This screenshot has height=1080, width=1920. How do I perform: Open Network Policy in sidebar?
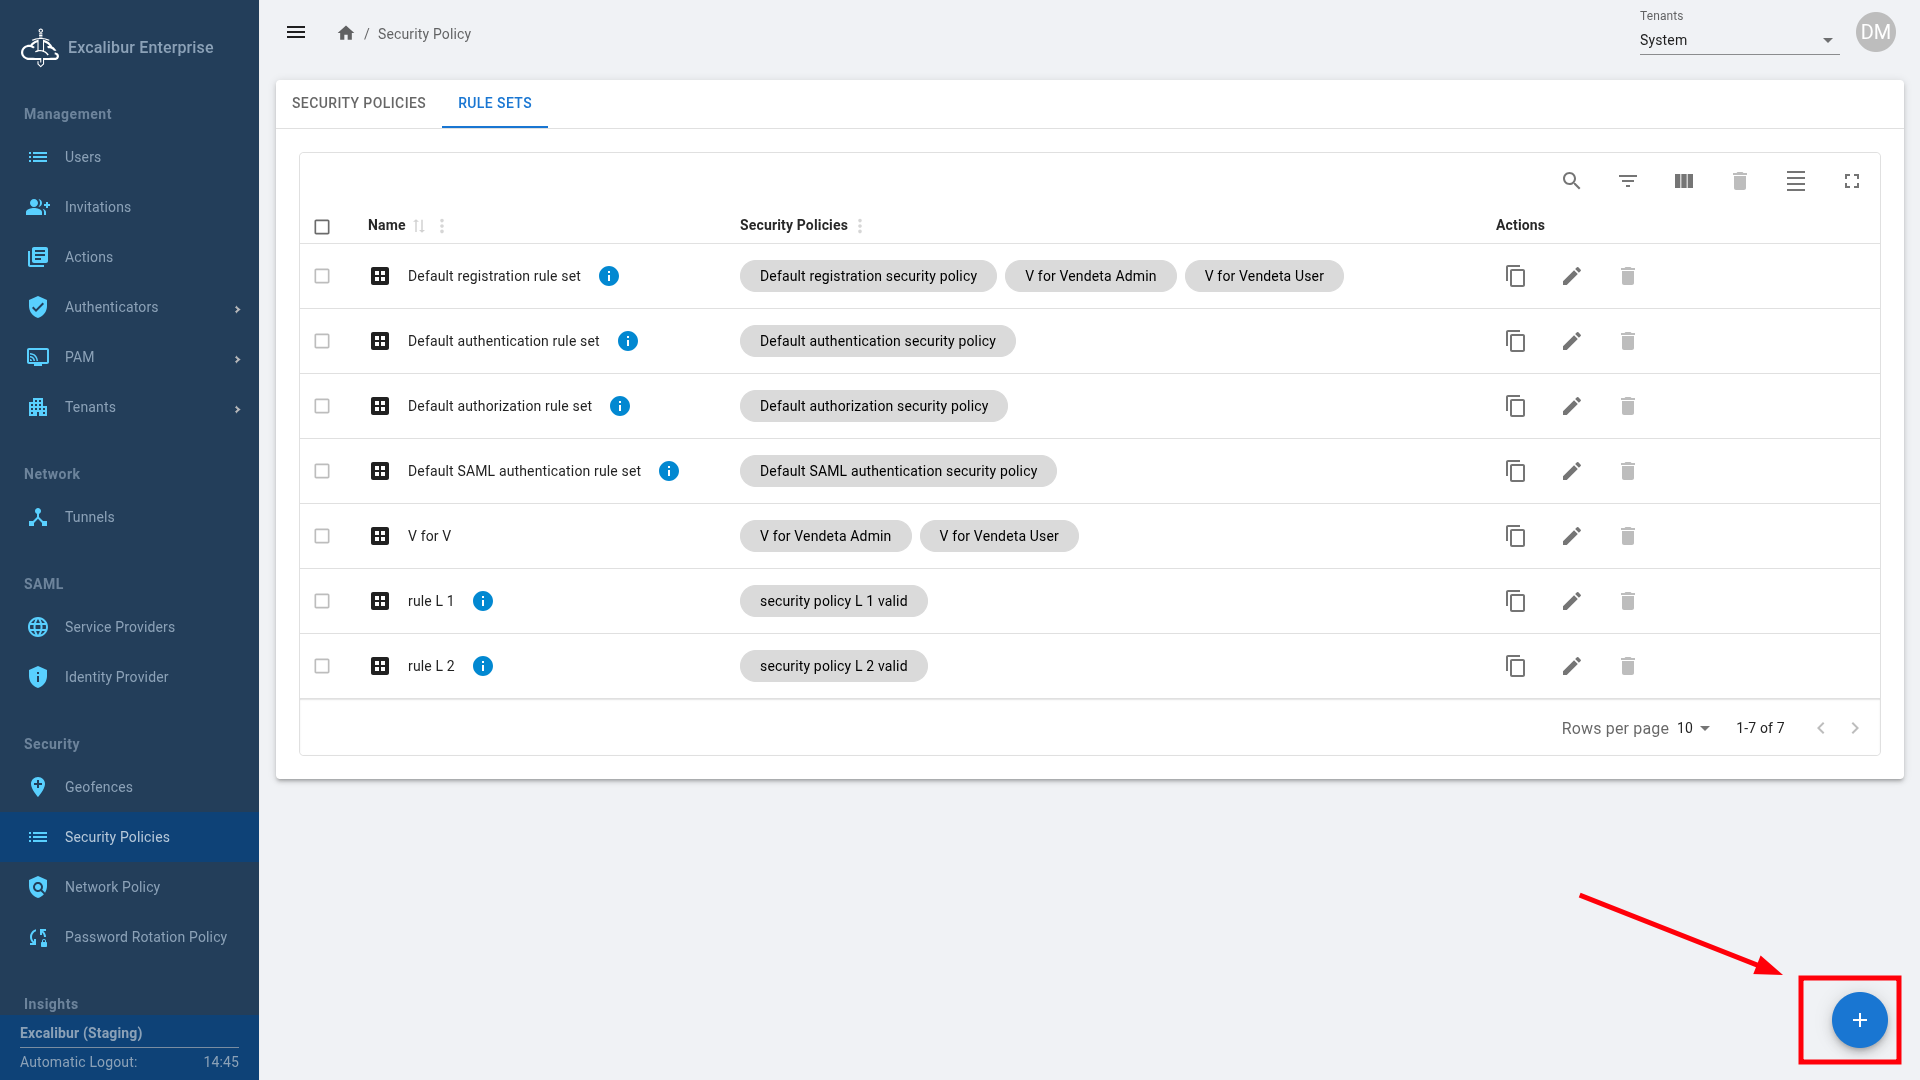click(x=112, y=887)
